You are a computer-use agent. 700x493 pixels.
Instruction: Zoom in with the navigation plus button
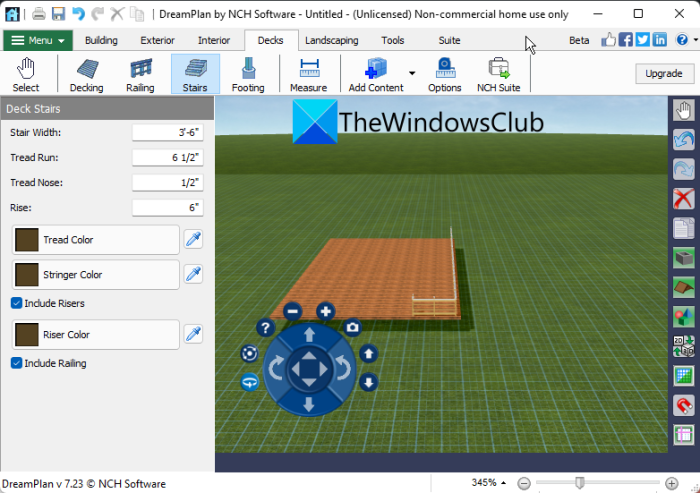325,311
